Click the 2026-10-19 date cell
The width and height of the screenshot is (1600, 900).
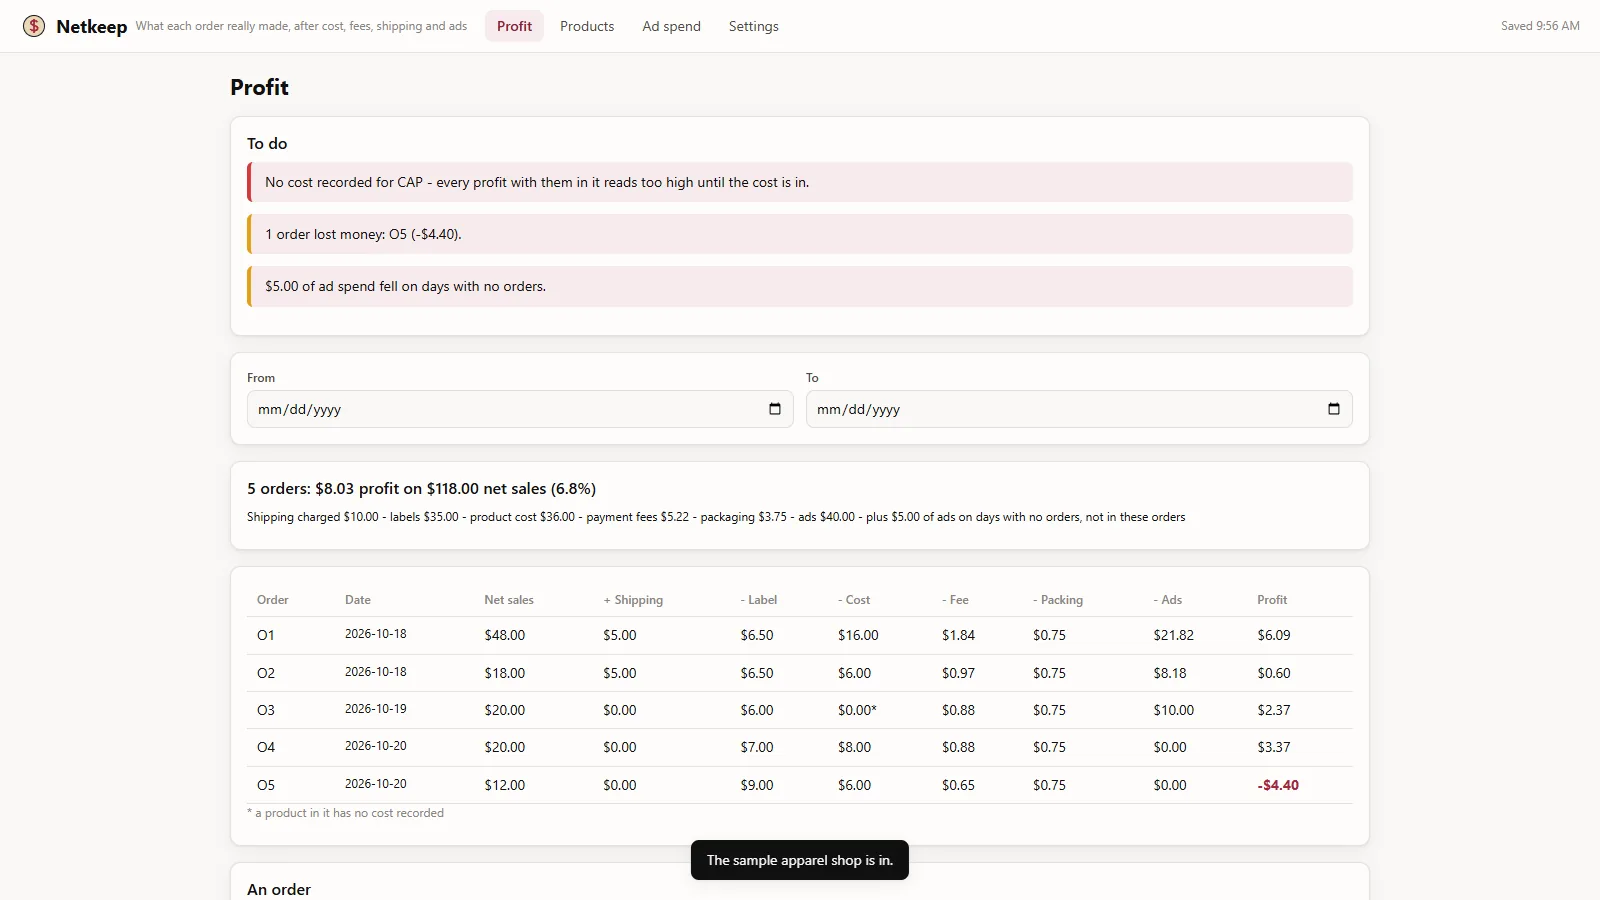click(376, 709)
